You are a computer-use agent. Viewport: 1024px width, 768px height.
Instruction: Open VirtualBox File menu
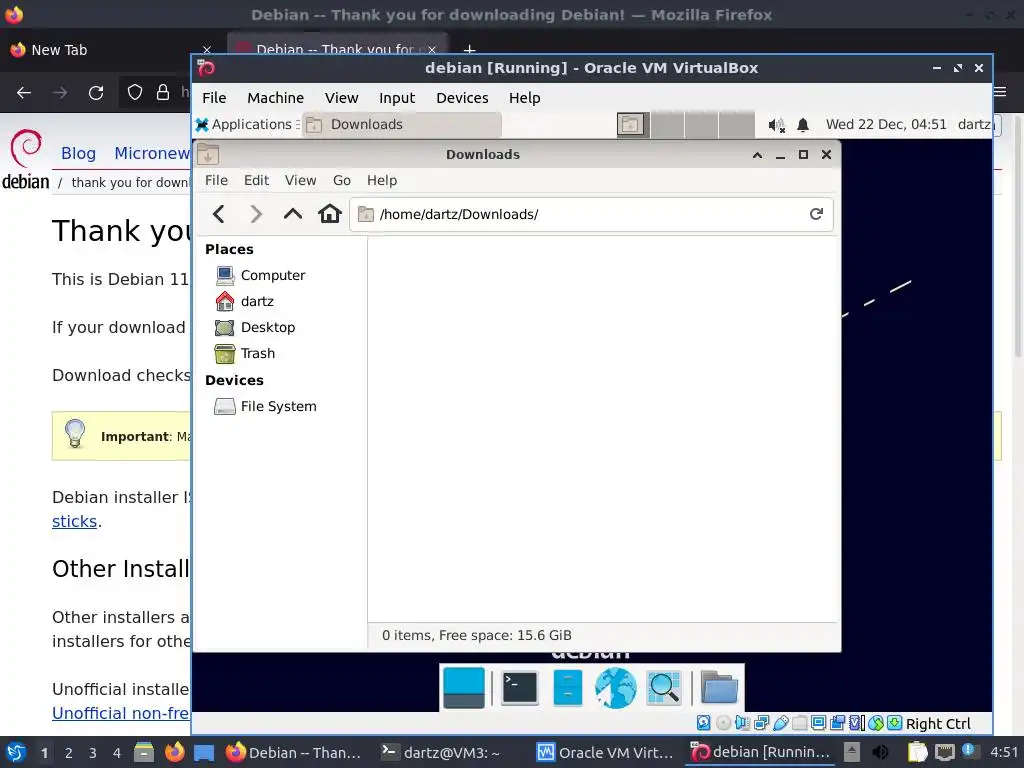click(214, 98)
